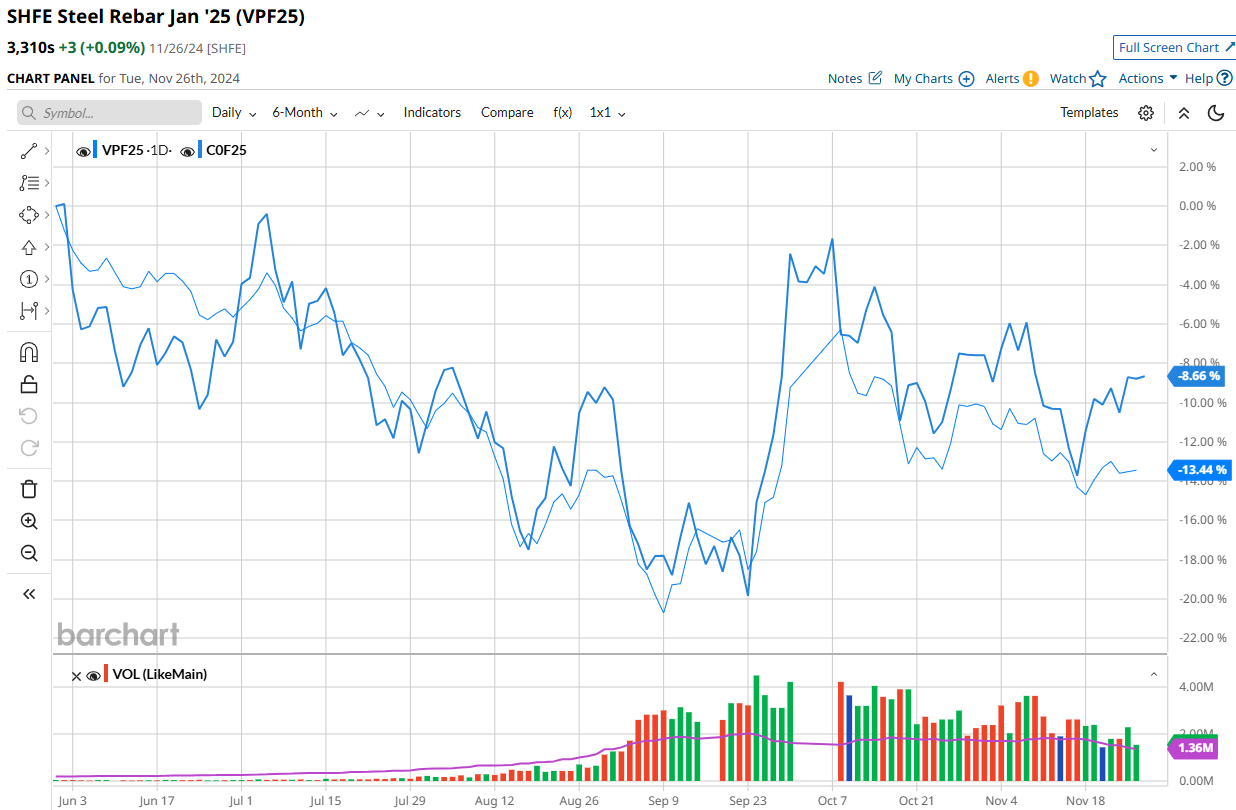Open the Templates link
The width and height of the screenshot is (1236, 810).
coord(1089,113)
